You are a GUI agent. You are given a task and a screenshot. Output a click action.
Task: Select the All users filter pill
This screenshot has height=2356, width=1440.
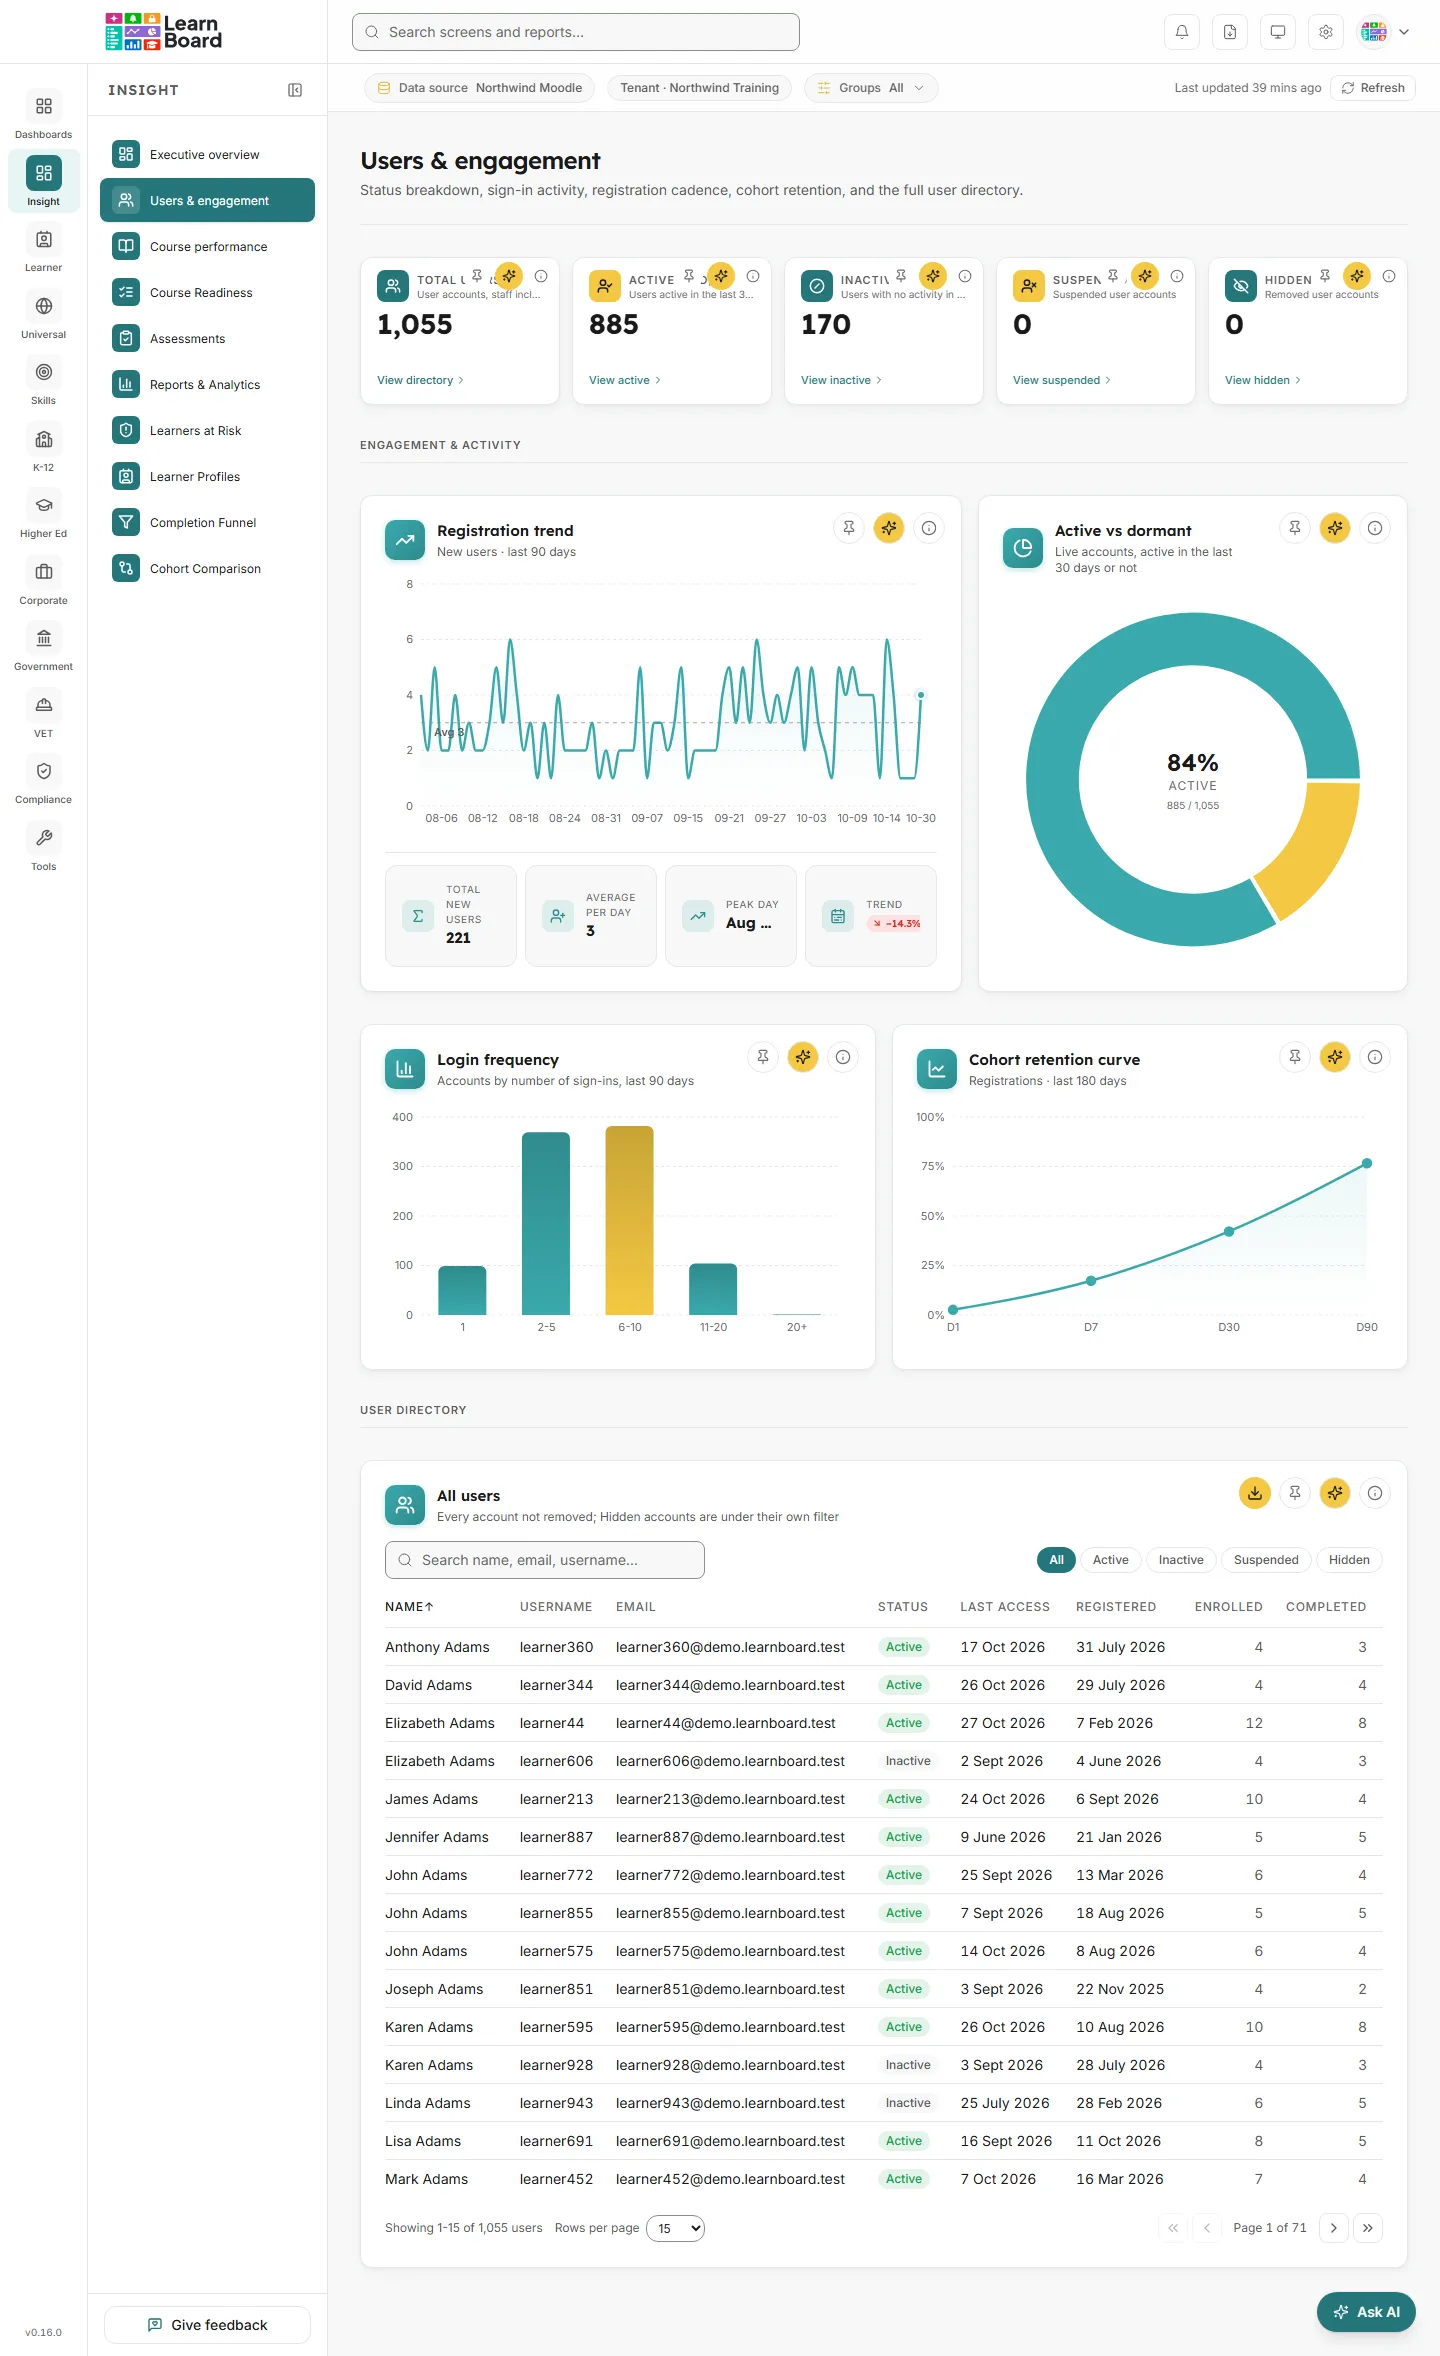1056,1560
